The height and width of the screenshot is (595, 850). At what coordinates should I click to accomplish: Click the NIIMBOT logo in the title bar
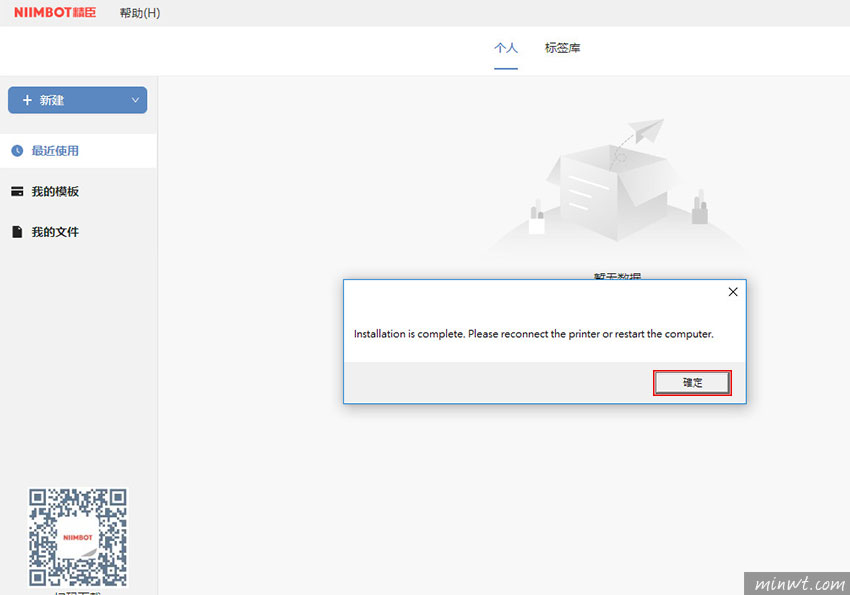(x=55, y=12)
